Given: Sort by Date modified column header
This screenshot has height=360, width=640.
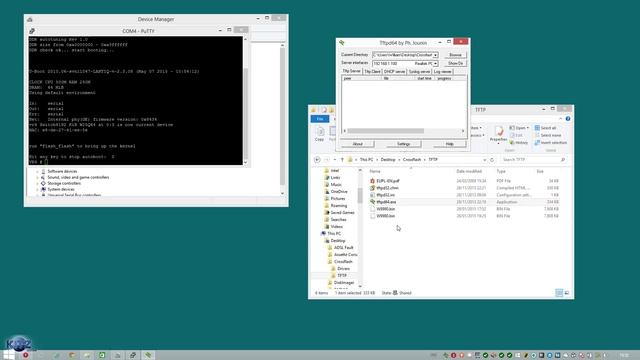Looking at the screenshot, I should point(469,171).
